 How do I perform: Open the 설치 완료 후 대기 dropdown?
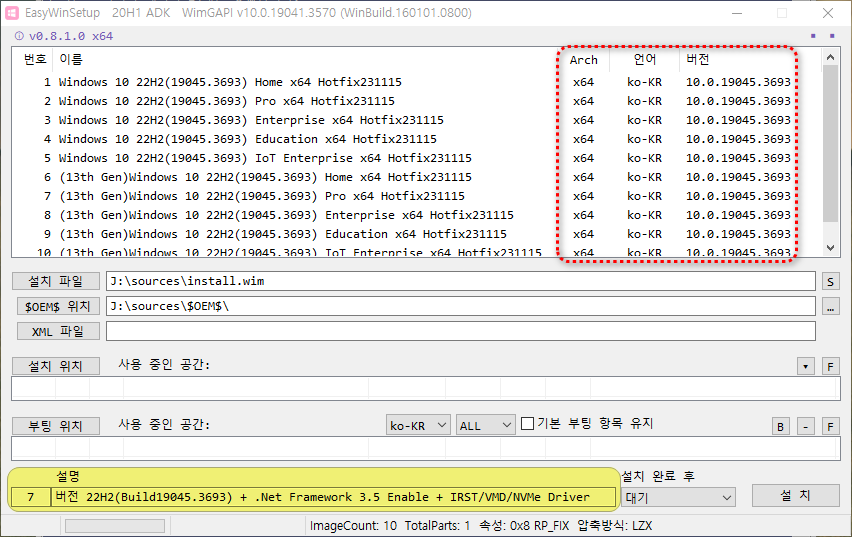[679, 497]
